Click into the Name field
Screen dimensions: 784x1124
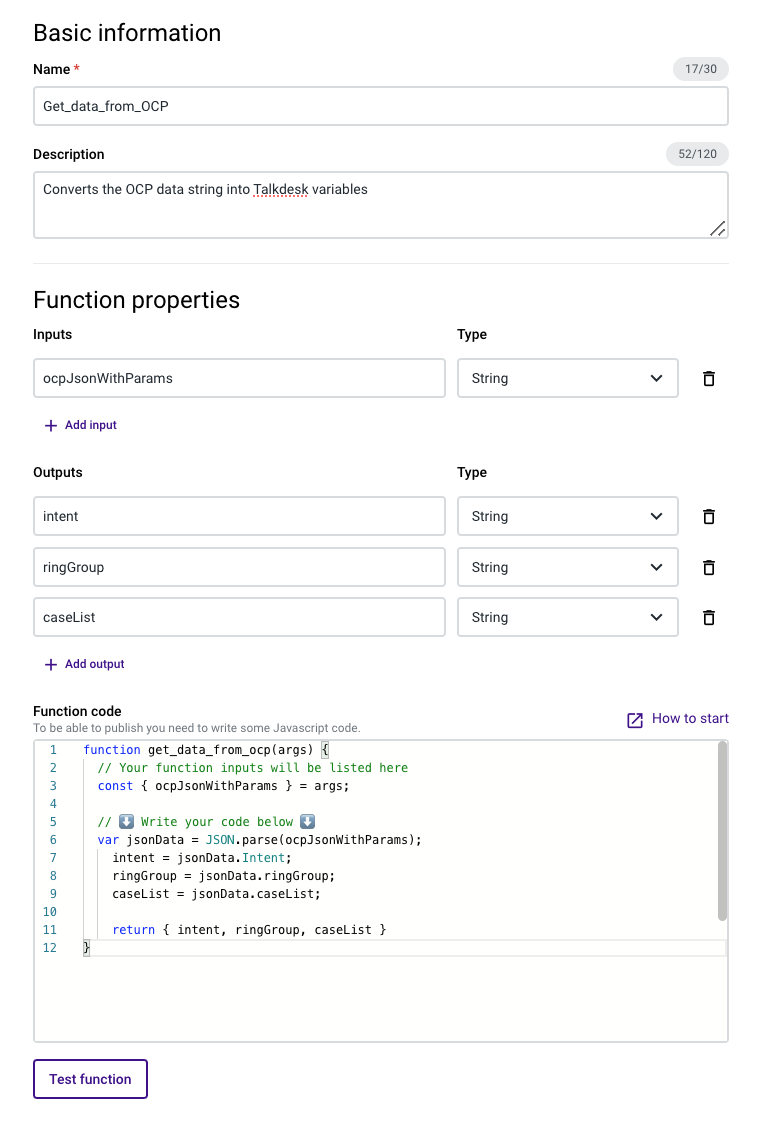[380, 106]
